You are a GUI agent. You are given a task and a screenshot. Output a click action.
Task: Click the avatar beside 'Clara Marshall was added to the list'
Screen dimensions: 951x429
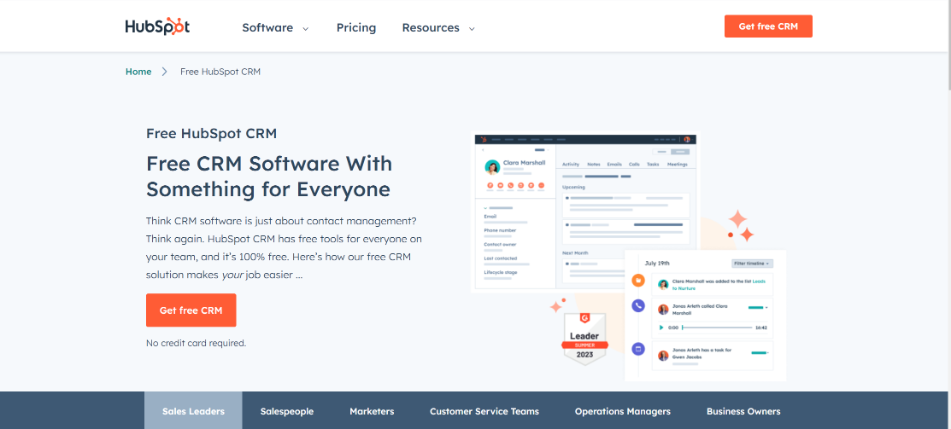coord(664,284)
